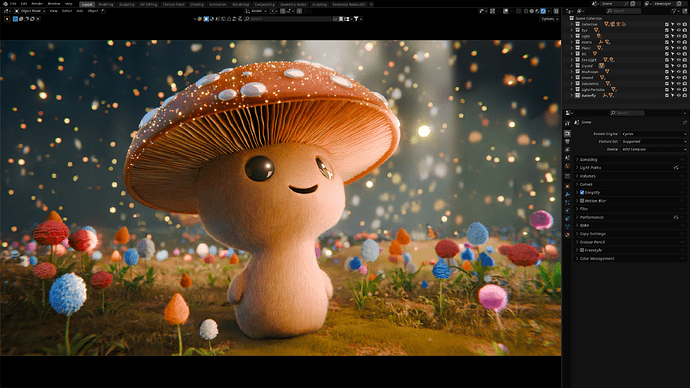Open the Particles properties tab icon
This screenshot has height=388, width=690.
(567, 202)
